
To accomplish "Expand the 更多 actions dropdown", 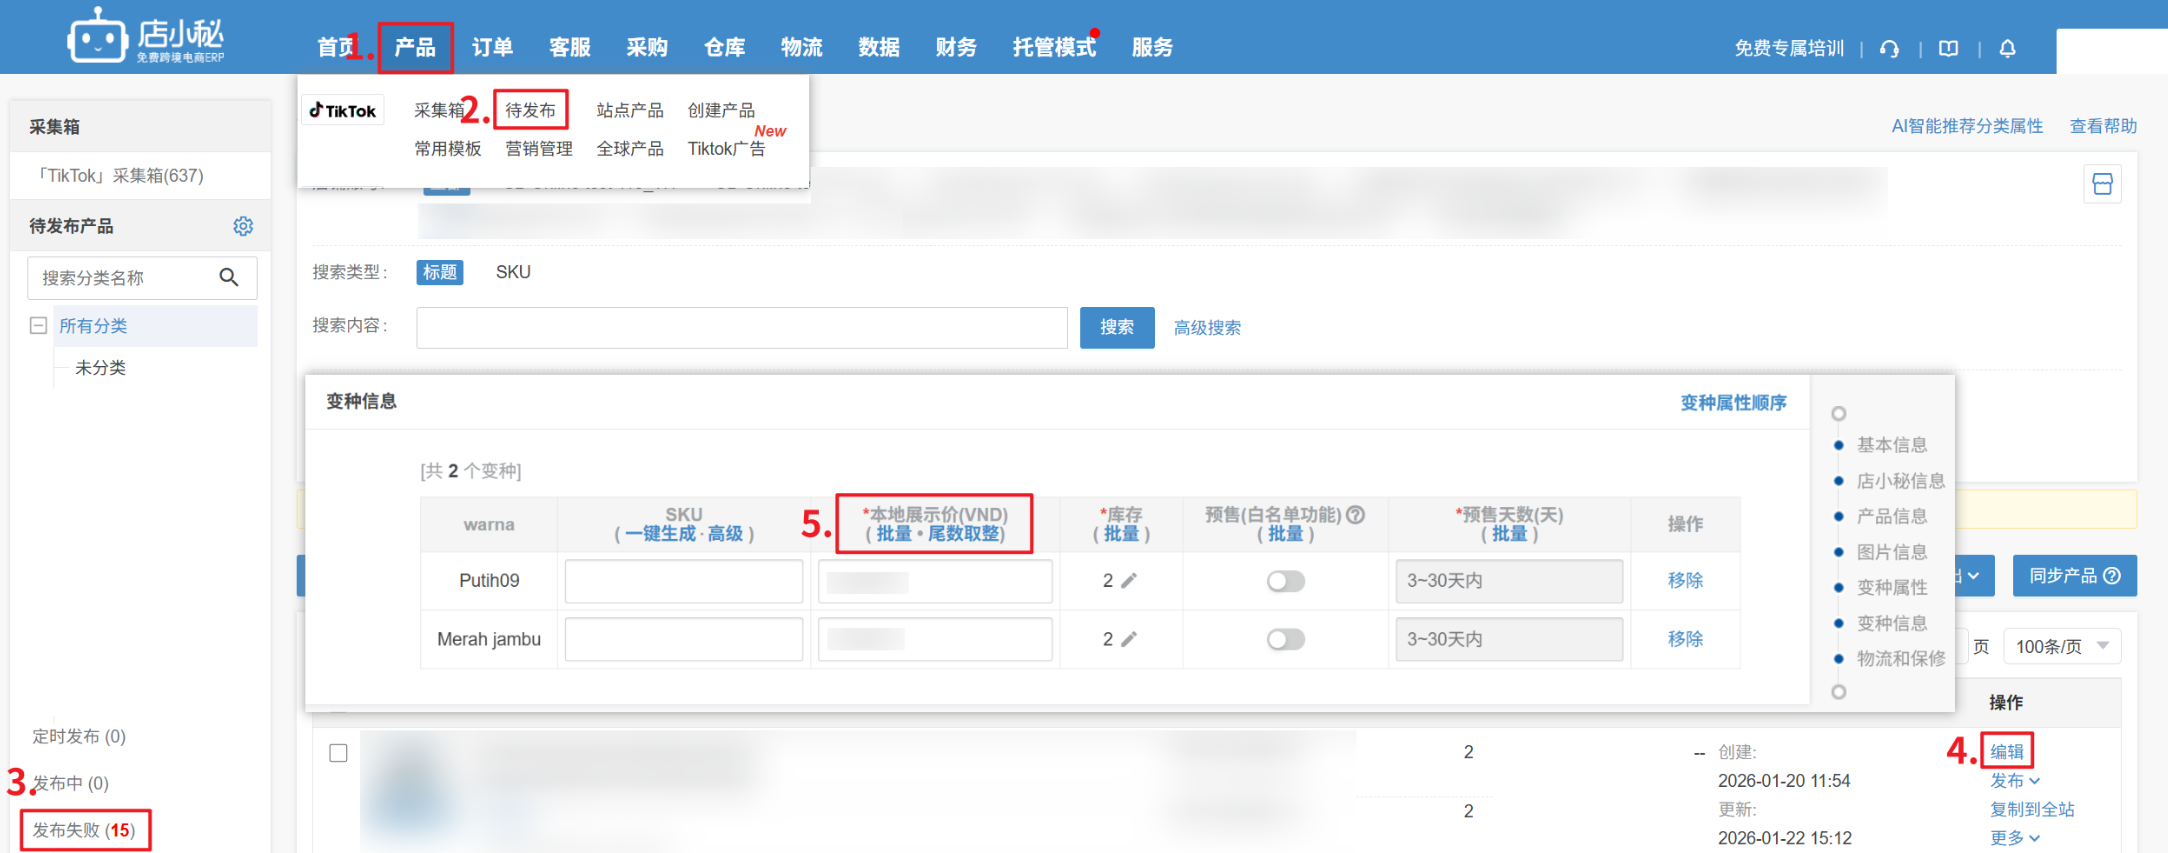I will (2014, 838).
